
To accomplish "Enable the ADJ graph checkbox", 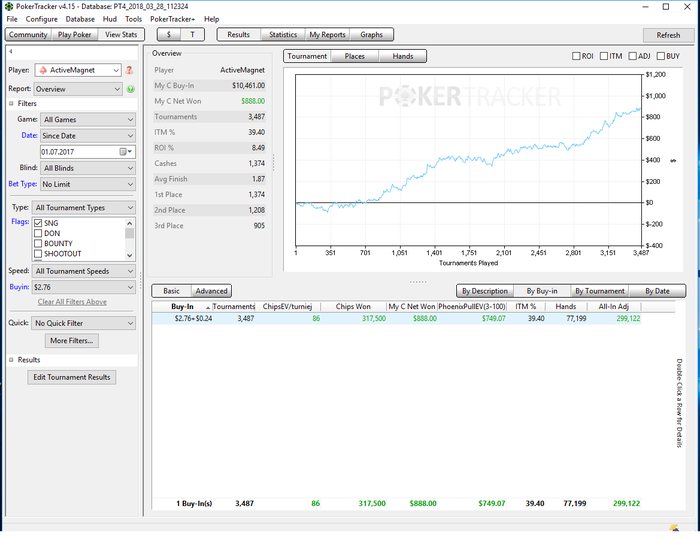I will pyautogui.click(x=632, y=56).
